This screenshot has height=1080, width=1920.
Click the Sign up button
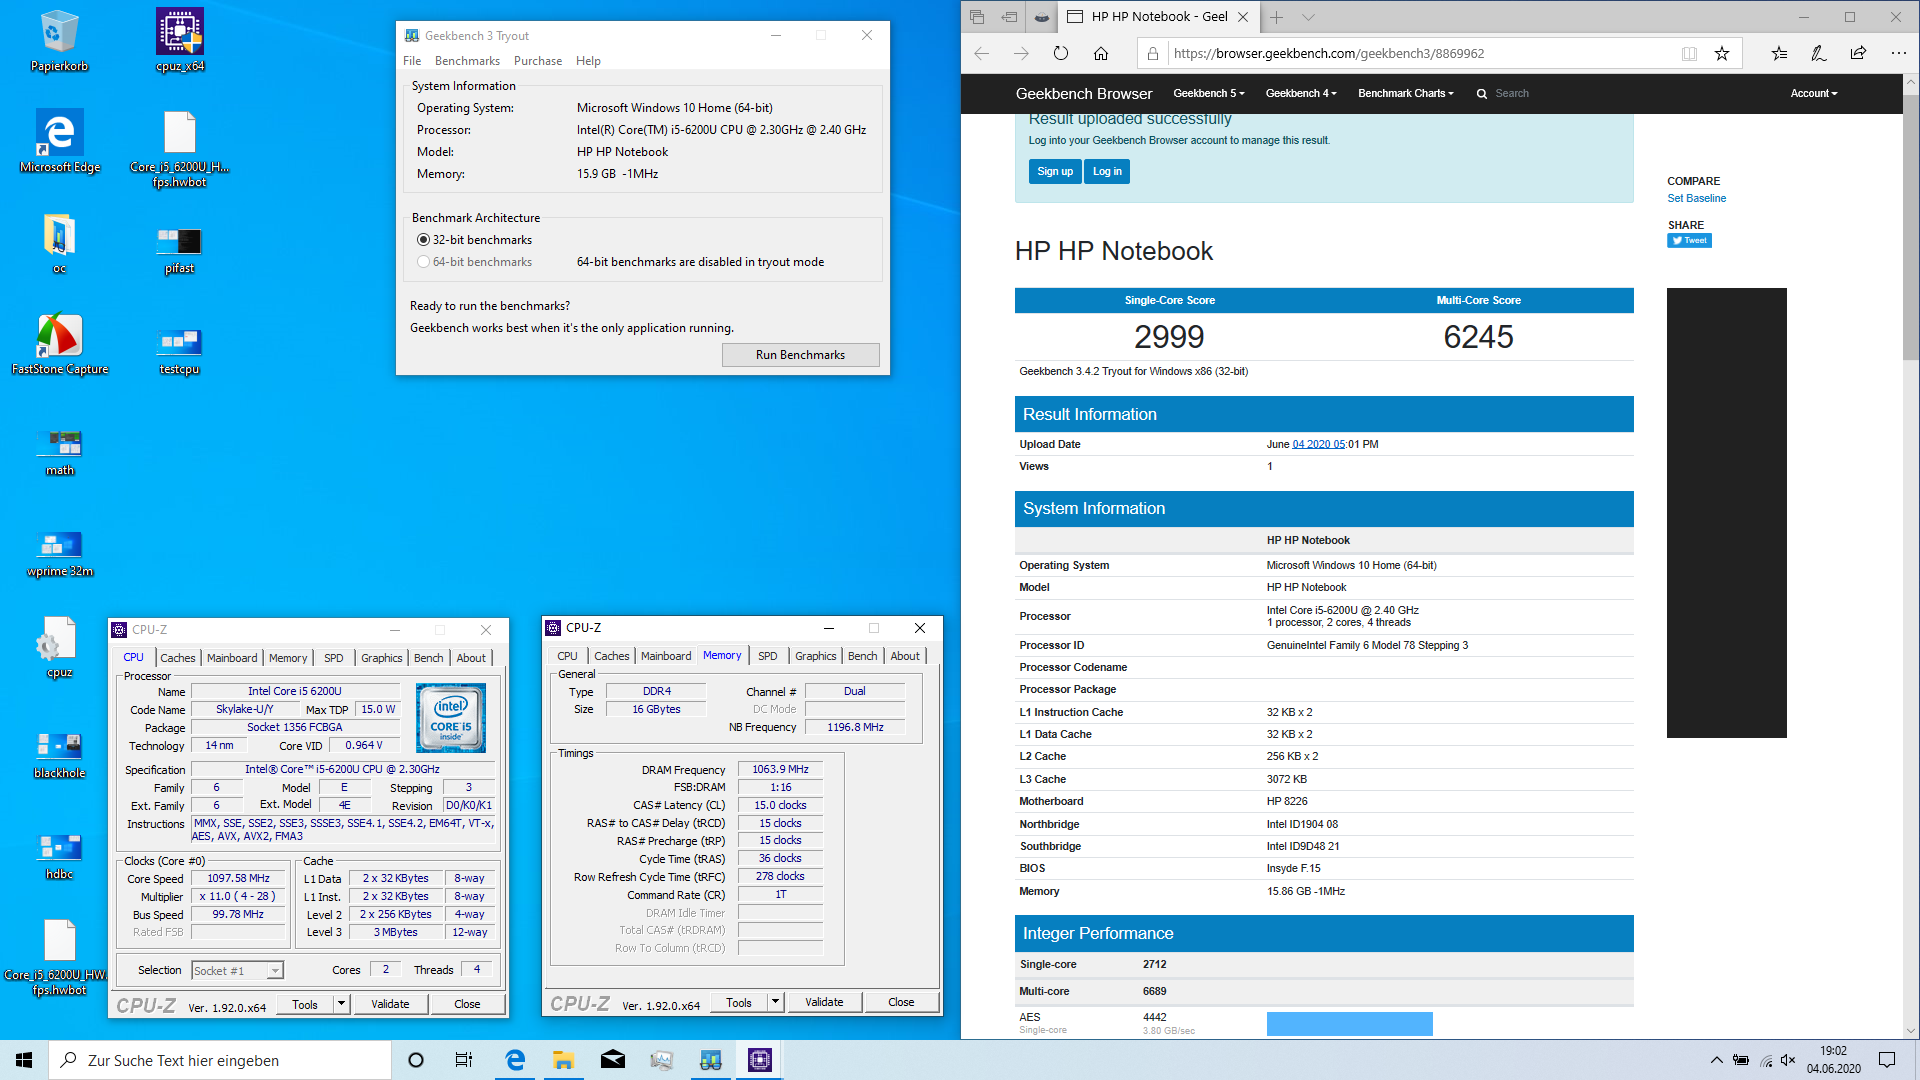click(1055, 172)
